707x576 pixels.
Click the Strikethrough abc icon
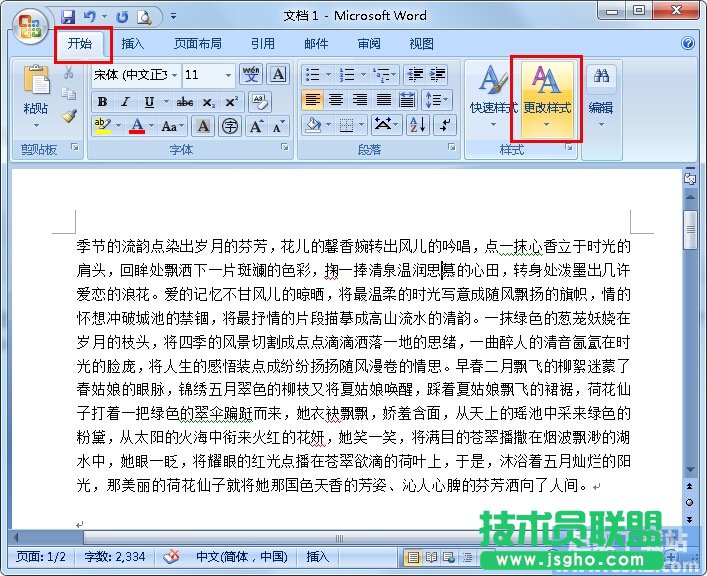click(x=184, y=102)
